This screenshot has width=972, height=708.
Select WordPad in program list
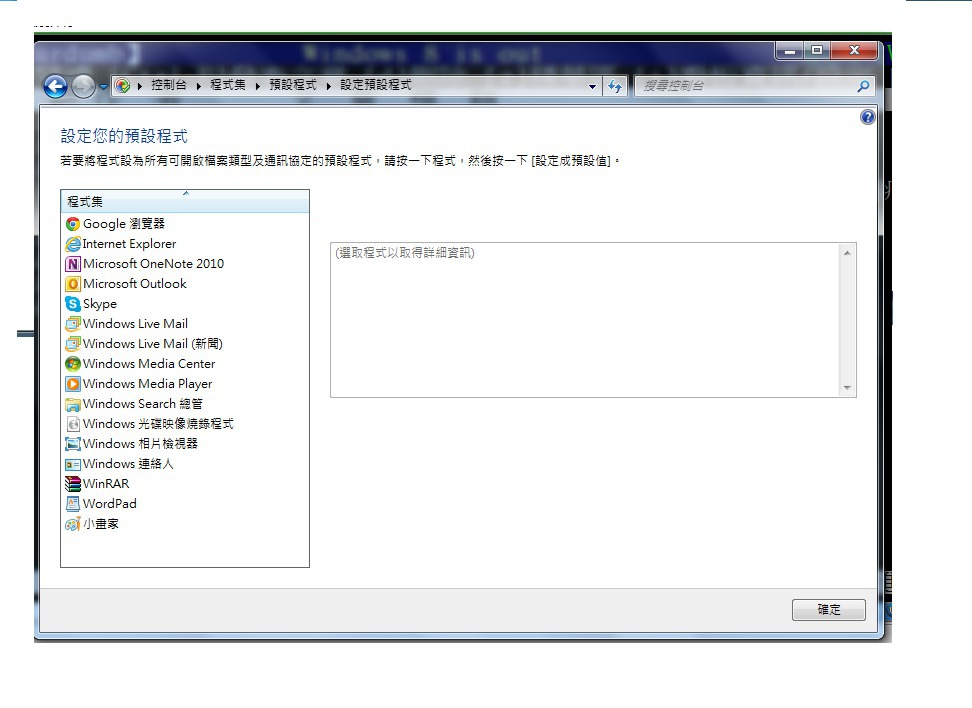[x=101, y=504]
